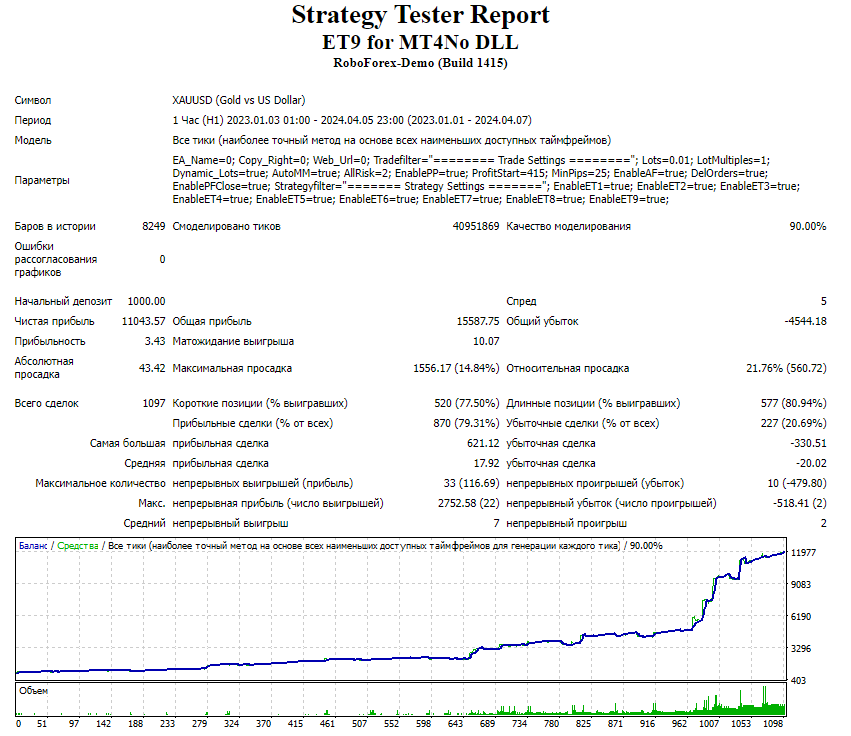Select the expected payoff value 10.07
The height and width of the screenshot is (736, 851).
pos(486,341)
